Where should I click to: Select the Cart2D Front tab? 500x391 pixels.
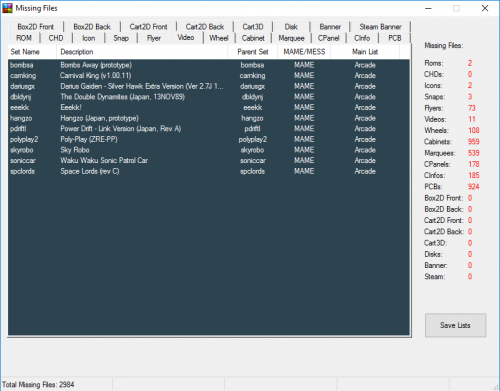pos(148,27)
